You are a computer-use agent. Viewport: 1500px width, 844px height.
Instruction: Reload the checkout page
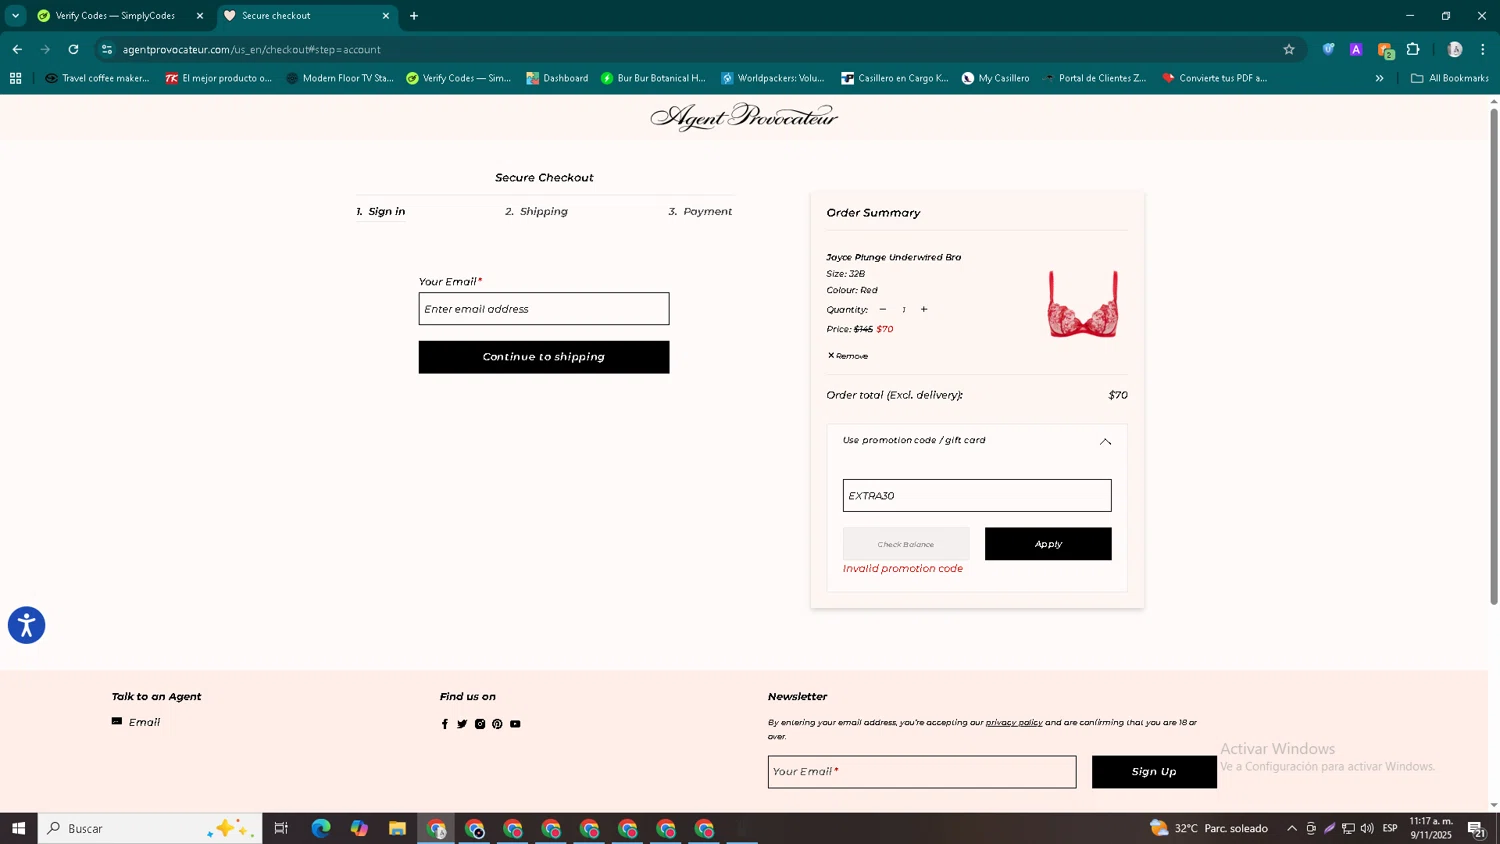coord(73,49)
